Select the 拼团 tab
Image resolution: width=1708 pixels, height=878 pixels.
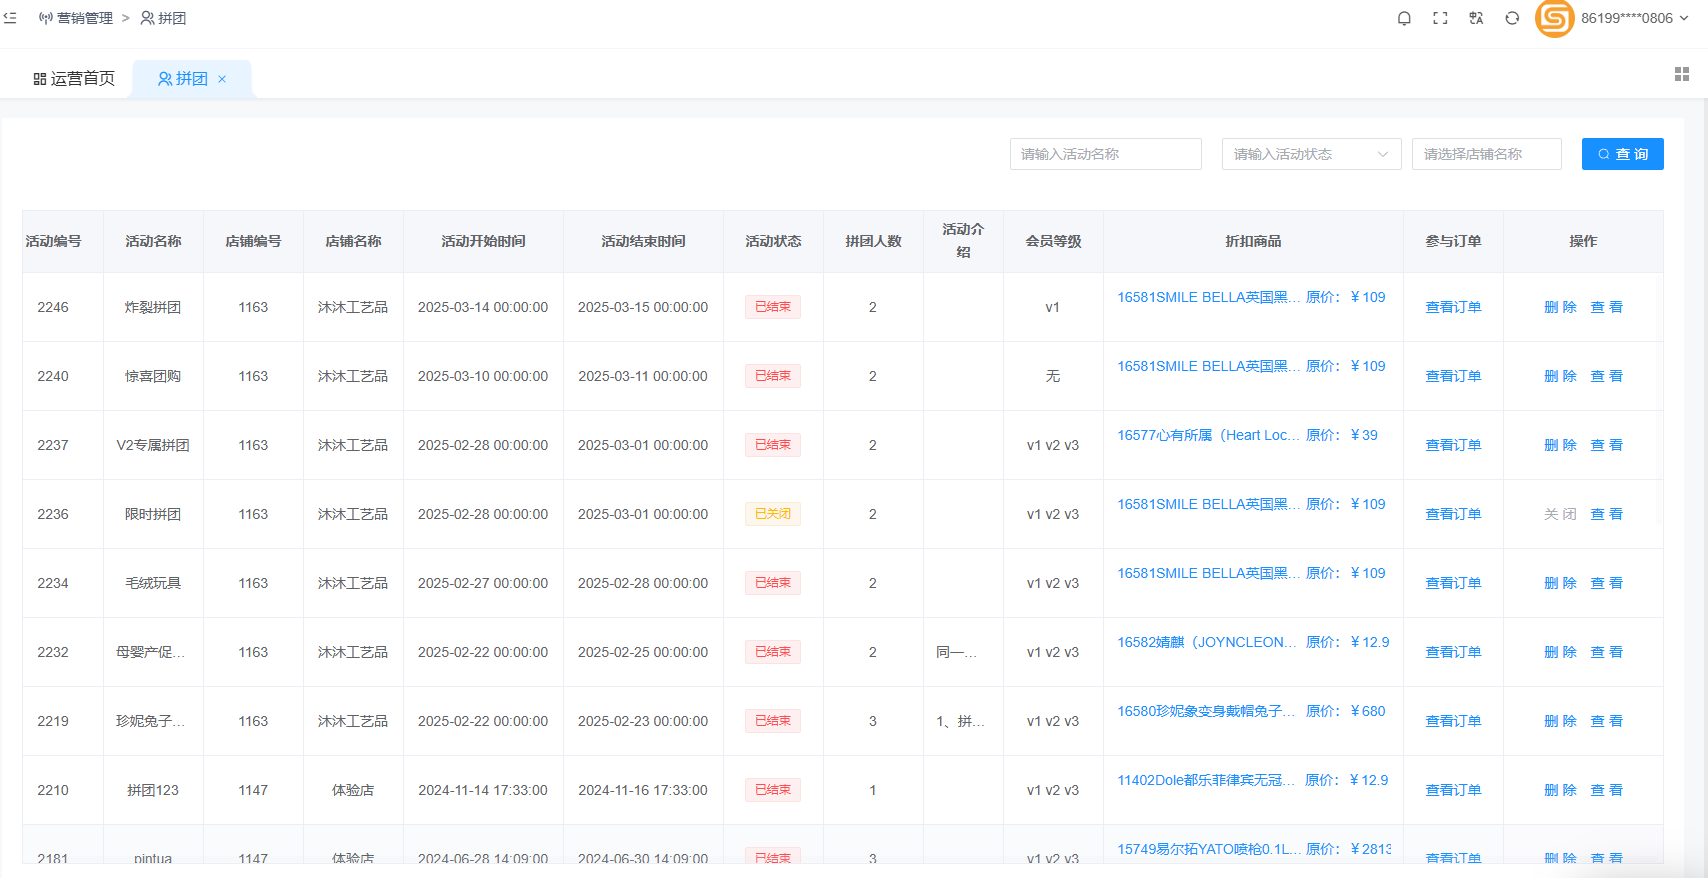point(183,79)
